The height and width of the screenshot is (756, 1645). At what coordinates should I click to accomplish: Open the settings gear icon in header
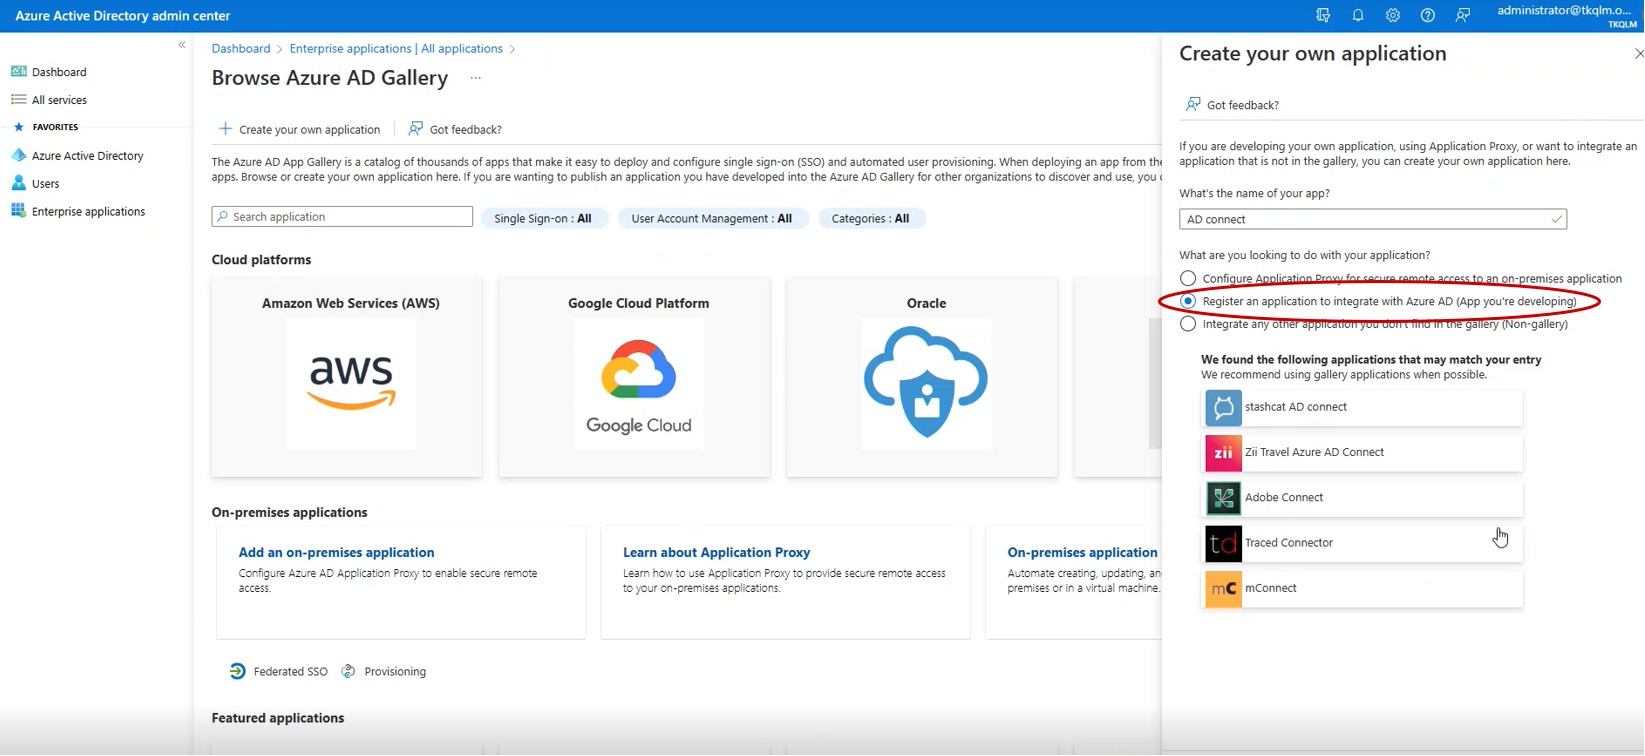click(1393, 15)
